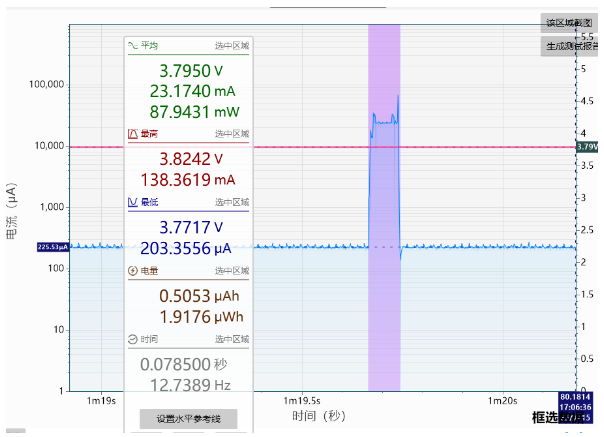Image resolution: width=604 pixels, height=437 pixels.
Task: Click the average power 87.9431 mW
Action: pos(195,112)
